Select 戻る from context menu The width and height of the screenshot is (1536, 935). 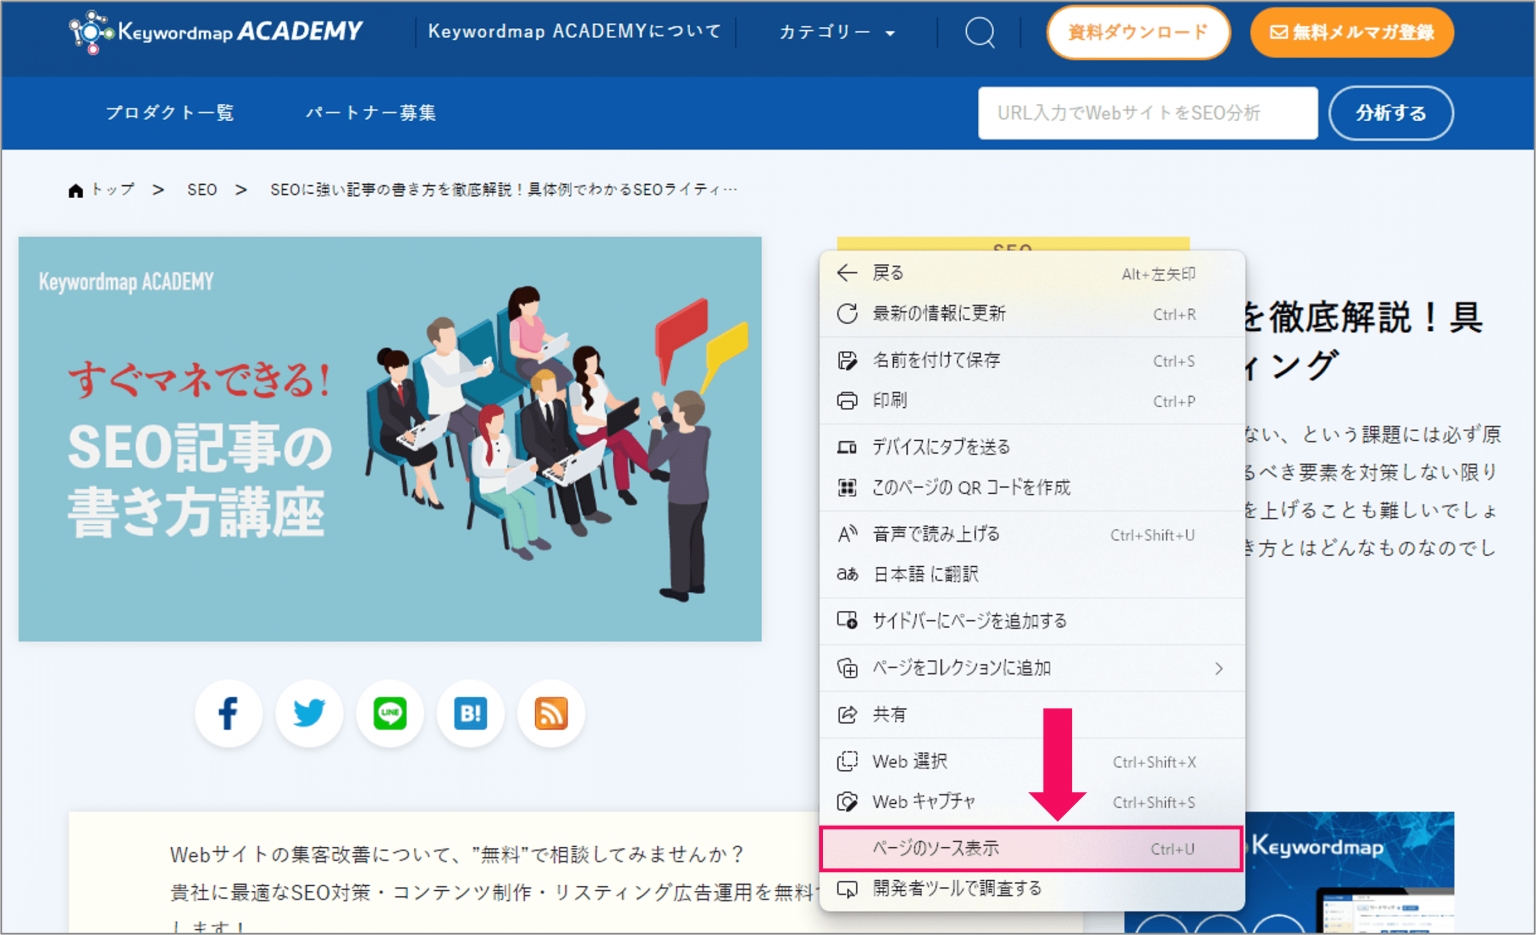point(1032,273)
